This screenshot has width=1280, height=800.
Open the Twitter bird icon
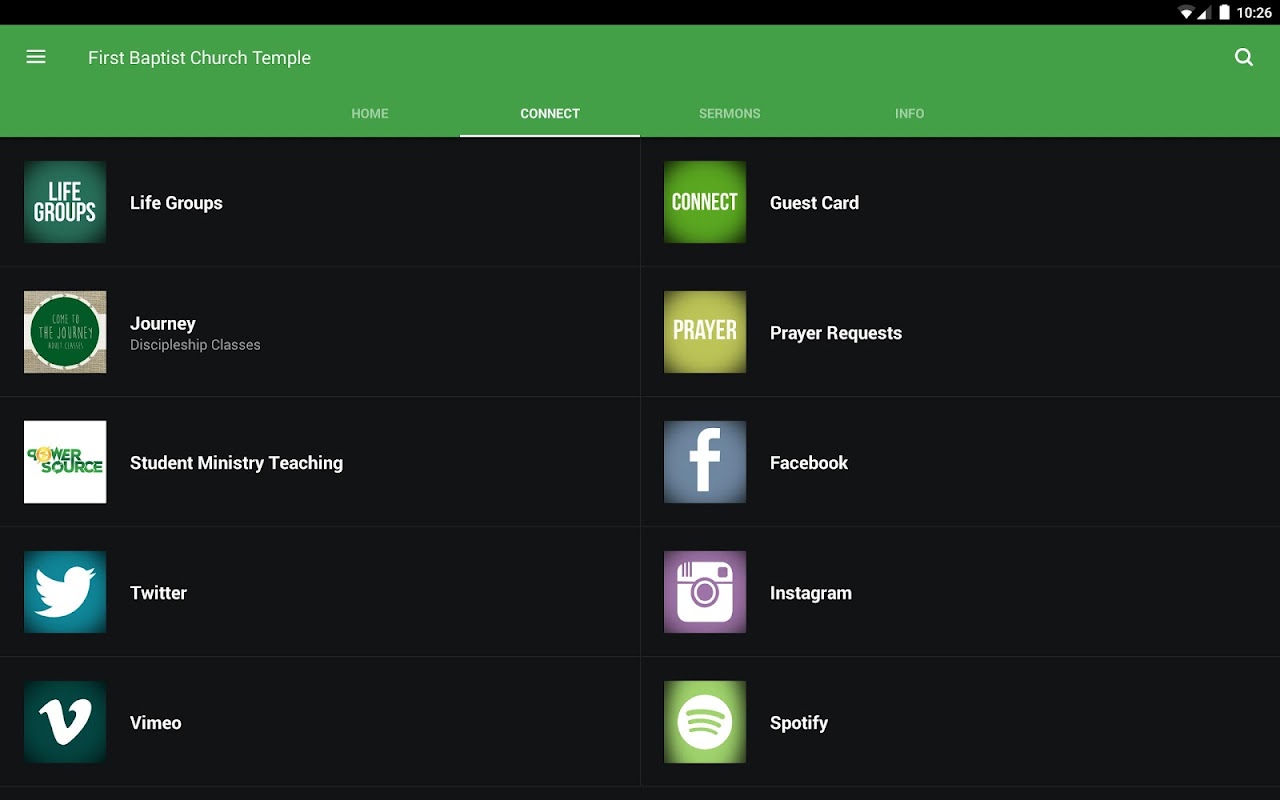pos(65,592)
